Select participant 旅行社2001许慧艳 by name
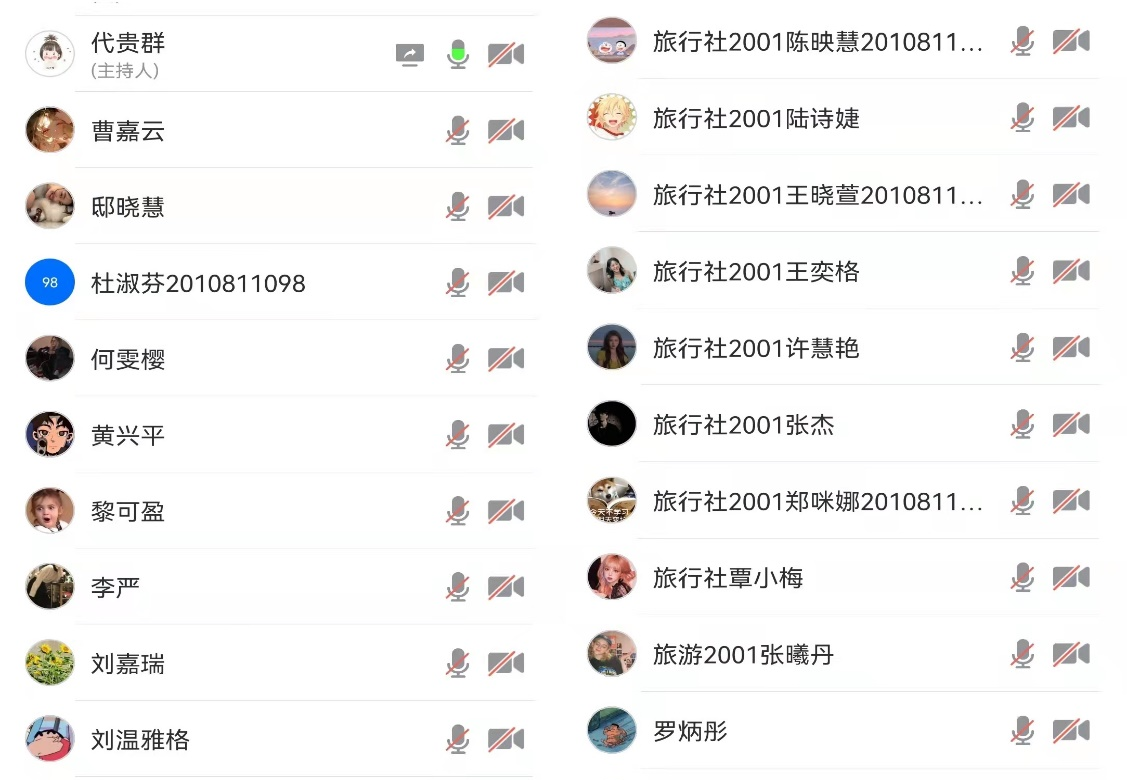The height and width of the screenshot is (781, 1128). pyautogui.click(x=756, y=348)
